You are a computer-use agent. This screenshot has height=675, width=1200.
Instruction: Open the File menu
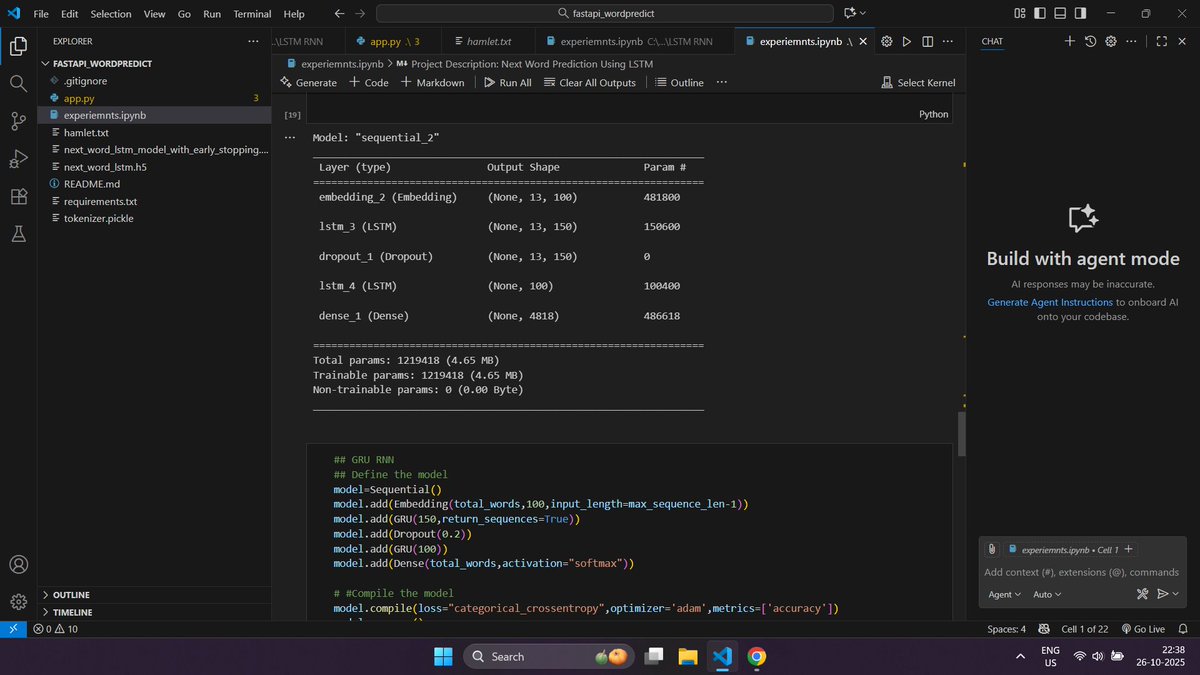(x=41, y=14)
